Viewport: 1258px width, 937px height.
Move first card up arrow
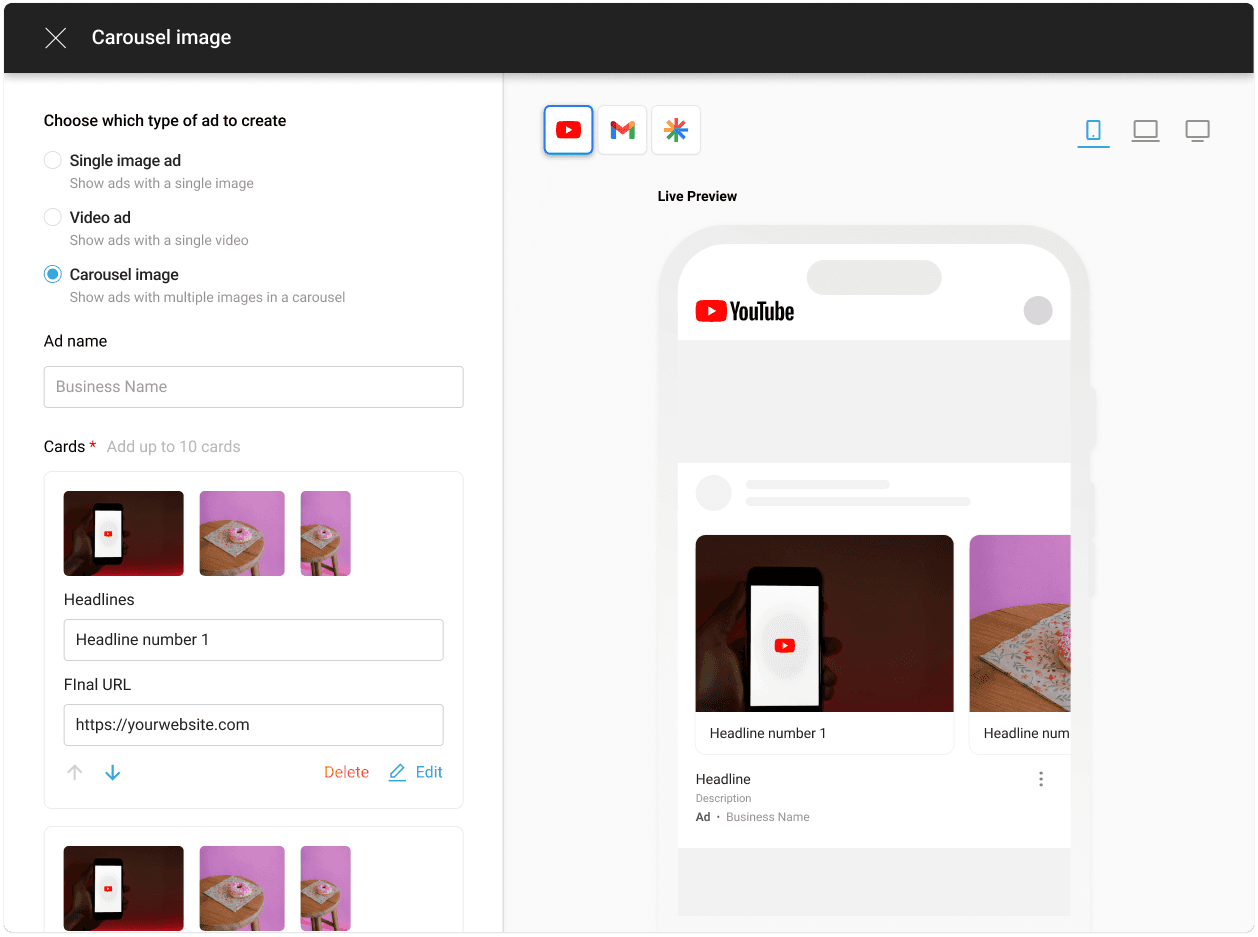(75, 772)
